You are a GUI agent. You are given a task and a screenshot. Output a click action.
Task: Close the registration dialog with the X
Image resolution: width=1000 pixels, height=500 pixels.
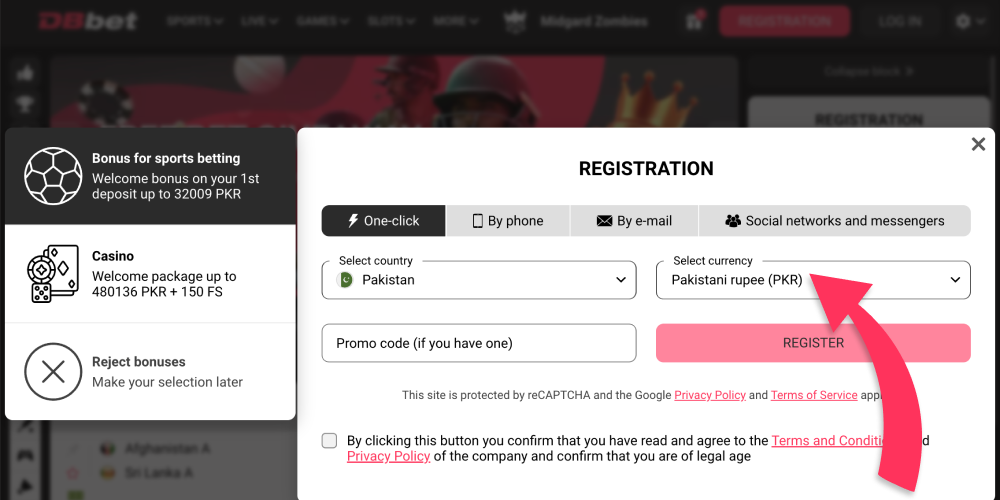click(978, 145)
